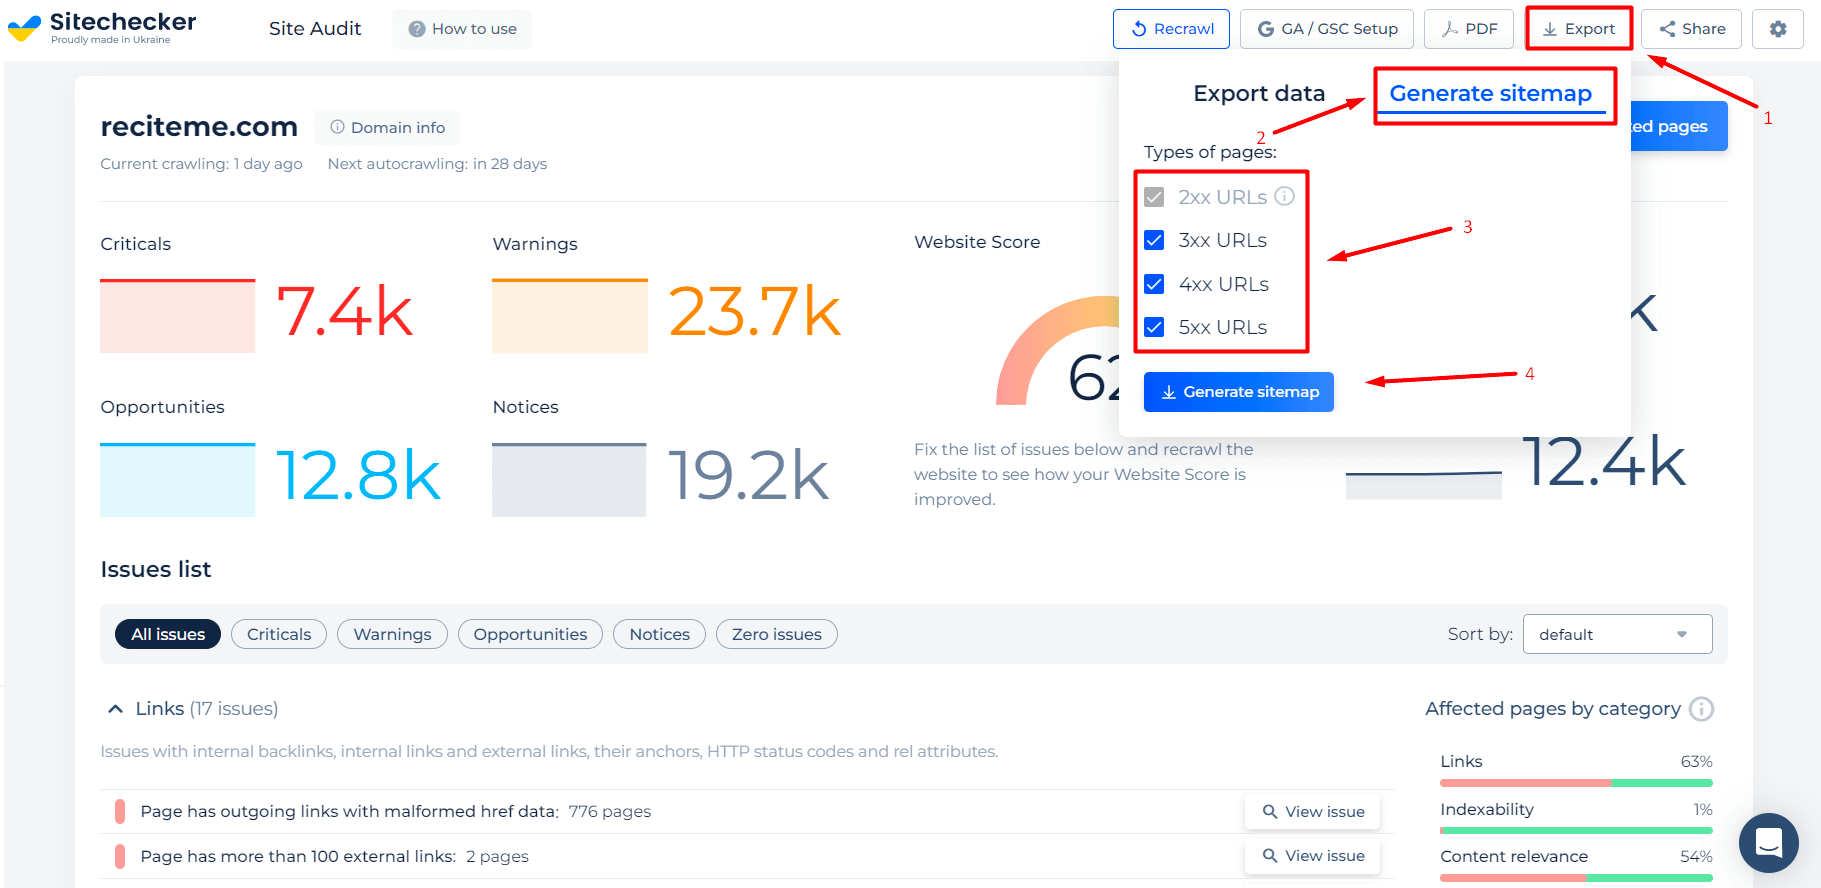Click the Criticals 7.4k red bar
This screenshot has width=1821, height=888.
pyautogui.click(x=178, y=316)
